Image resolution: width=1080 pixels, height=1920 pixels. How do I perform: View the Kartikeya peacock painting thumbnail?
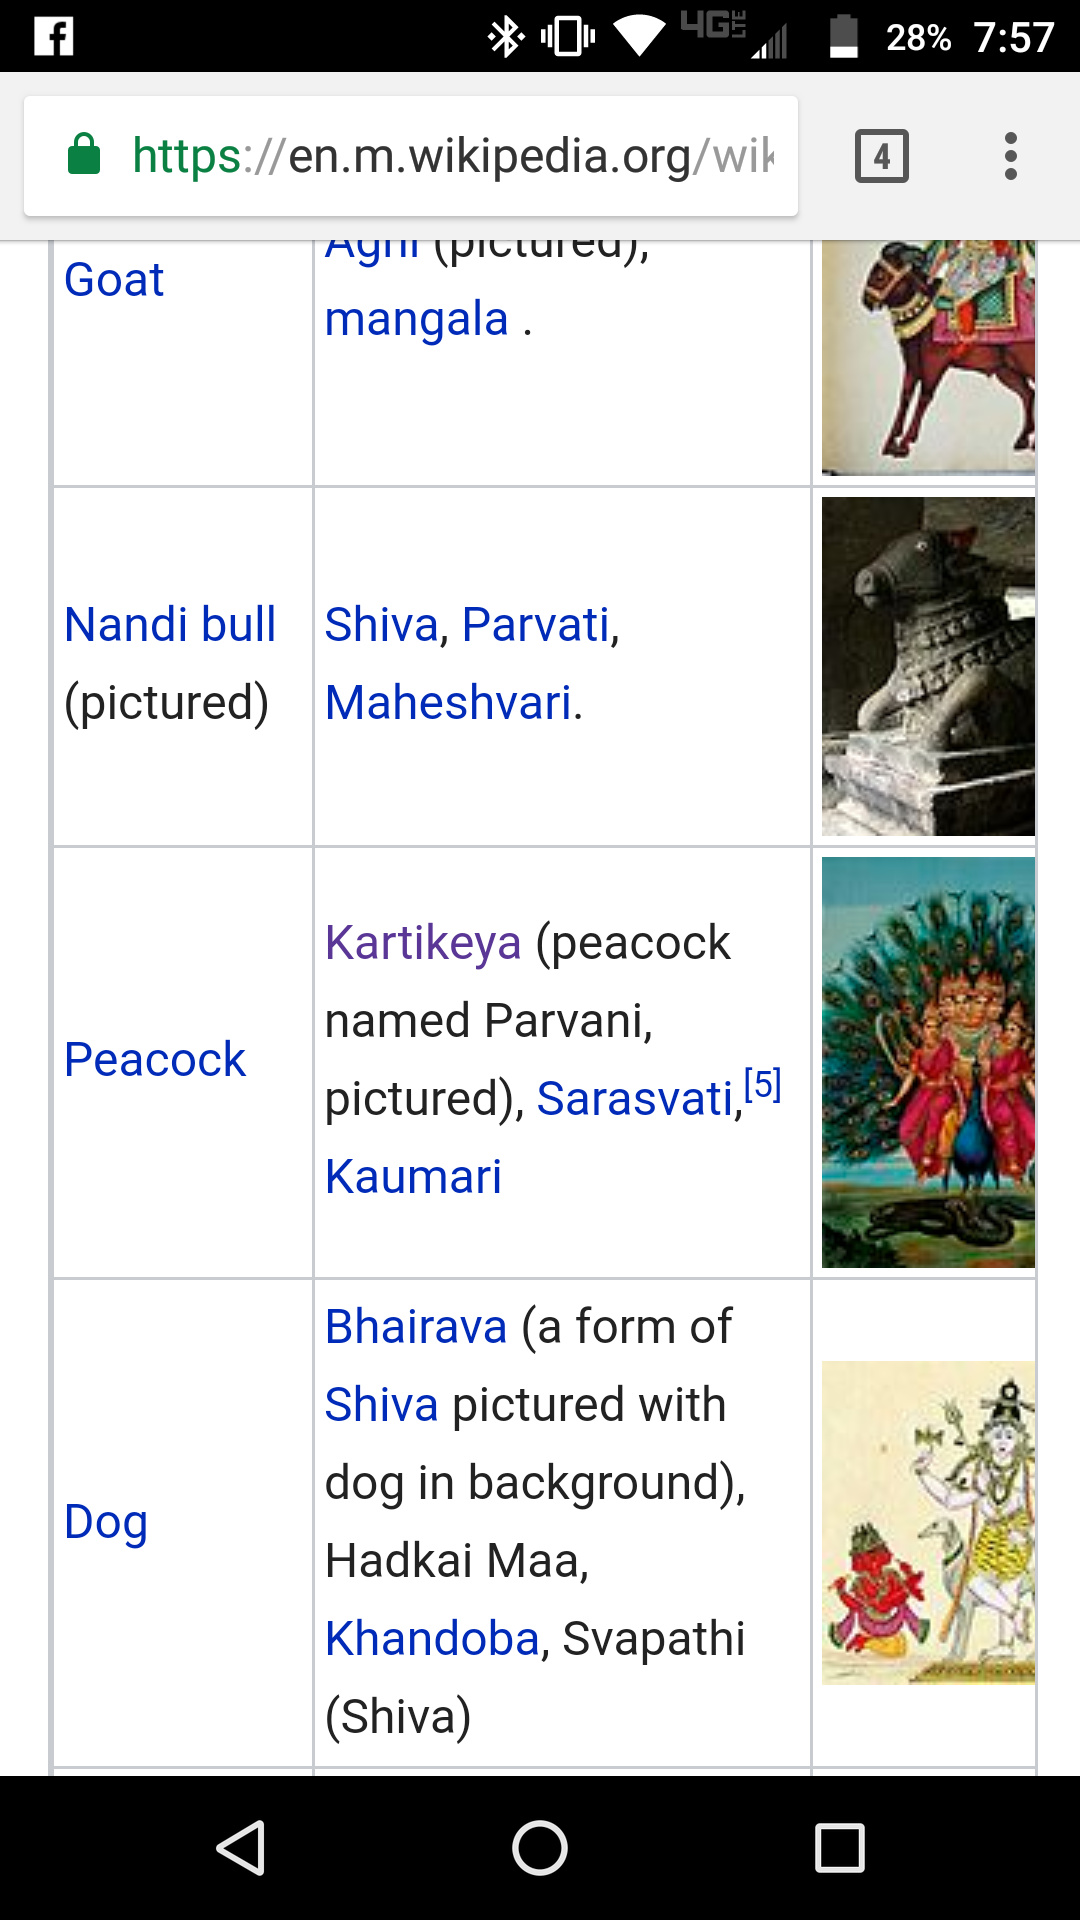coord(928,1062)
